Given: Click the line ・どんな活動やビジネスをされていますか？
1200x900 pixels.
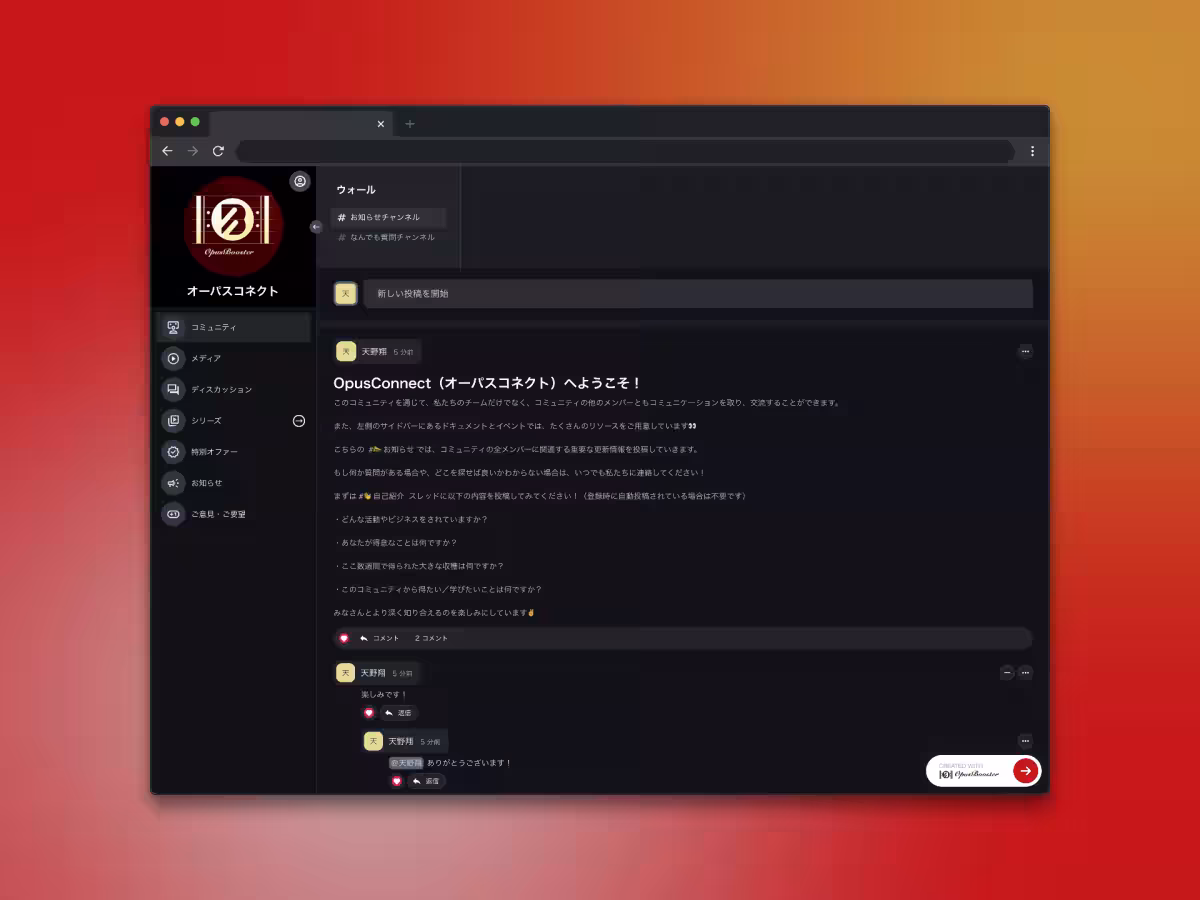Looking at the screenshot, I should click(411, 519).
